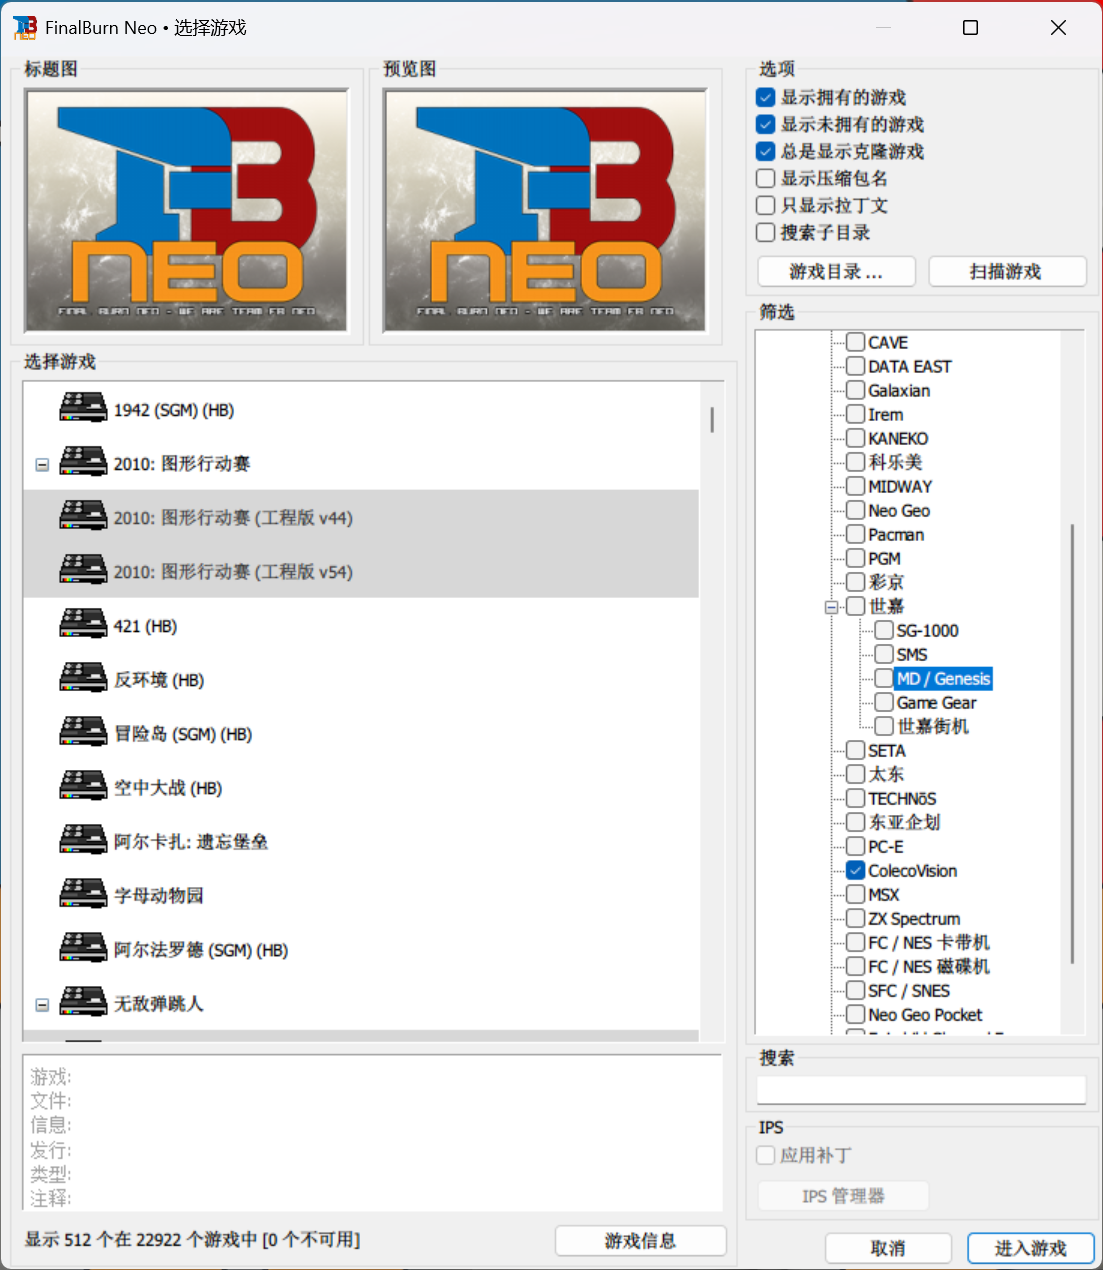This screenshot has width=1103, height=1270.
Task: Select the Galaxian filter label
Action: pyautogui.click(x=899, y=390)
